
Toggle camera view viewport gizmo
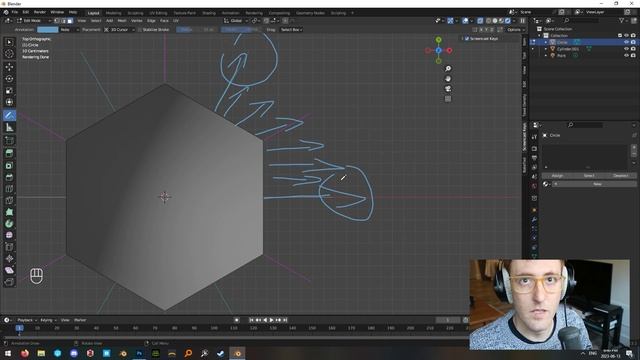pyautogui.click(x=448, y=89)
